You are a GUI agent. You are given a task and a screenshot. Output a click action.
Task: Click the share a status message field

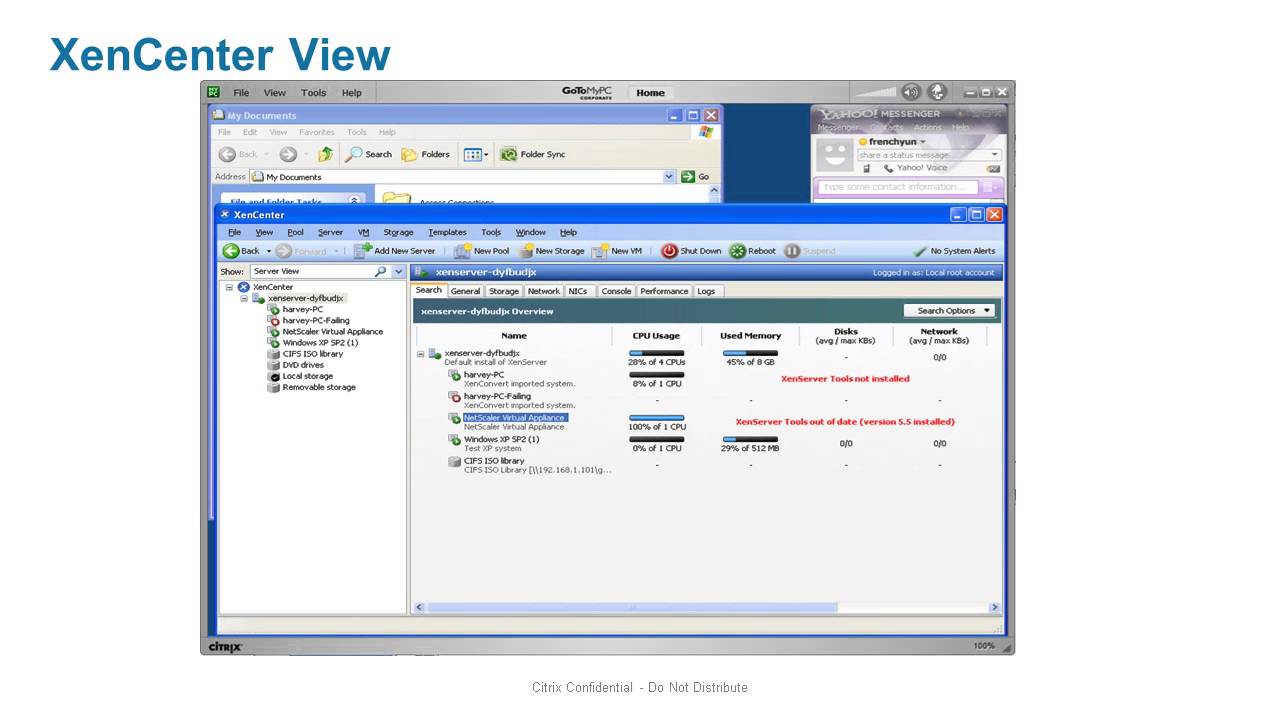pos(929,155)
